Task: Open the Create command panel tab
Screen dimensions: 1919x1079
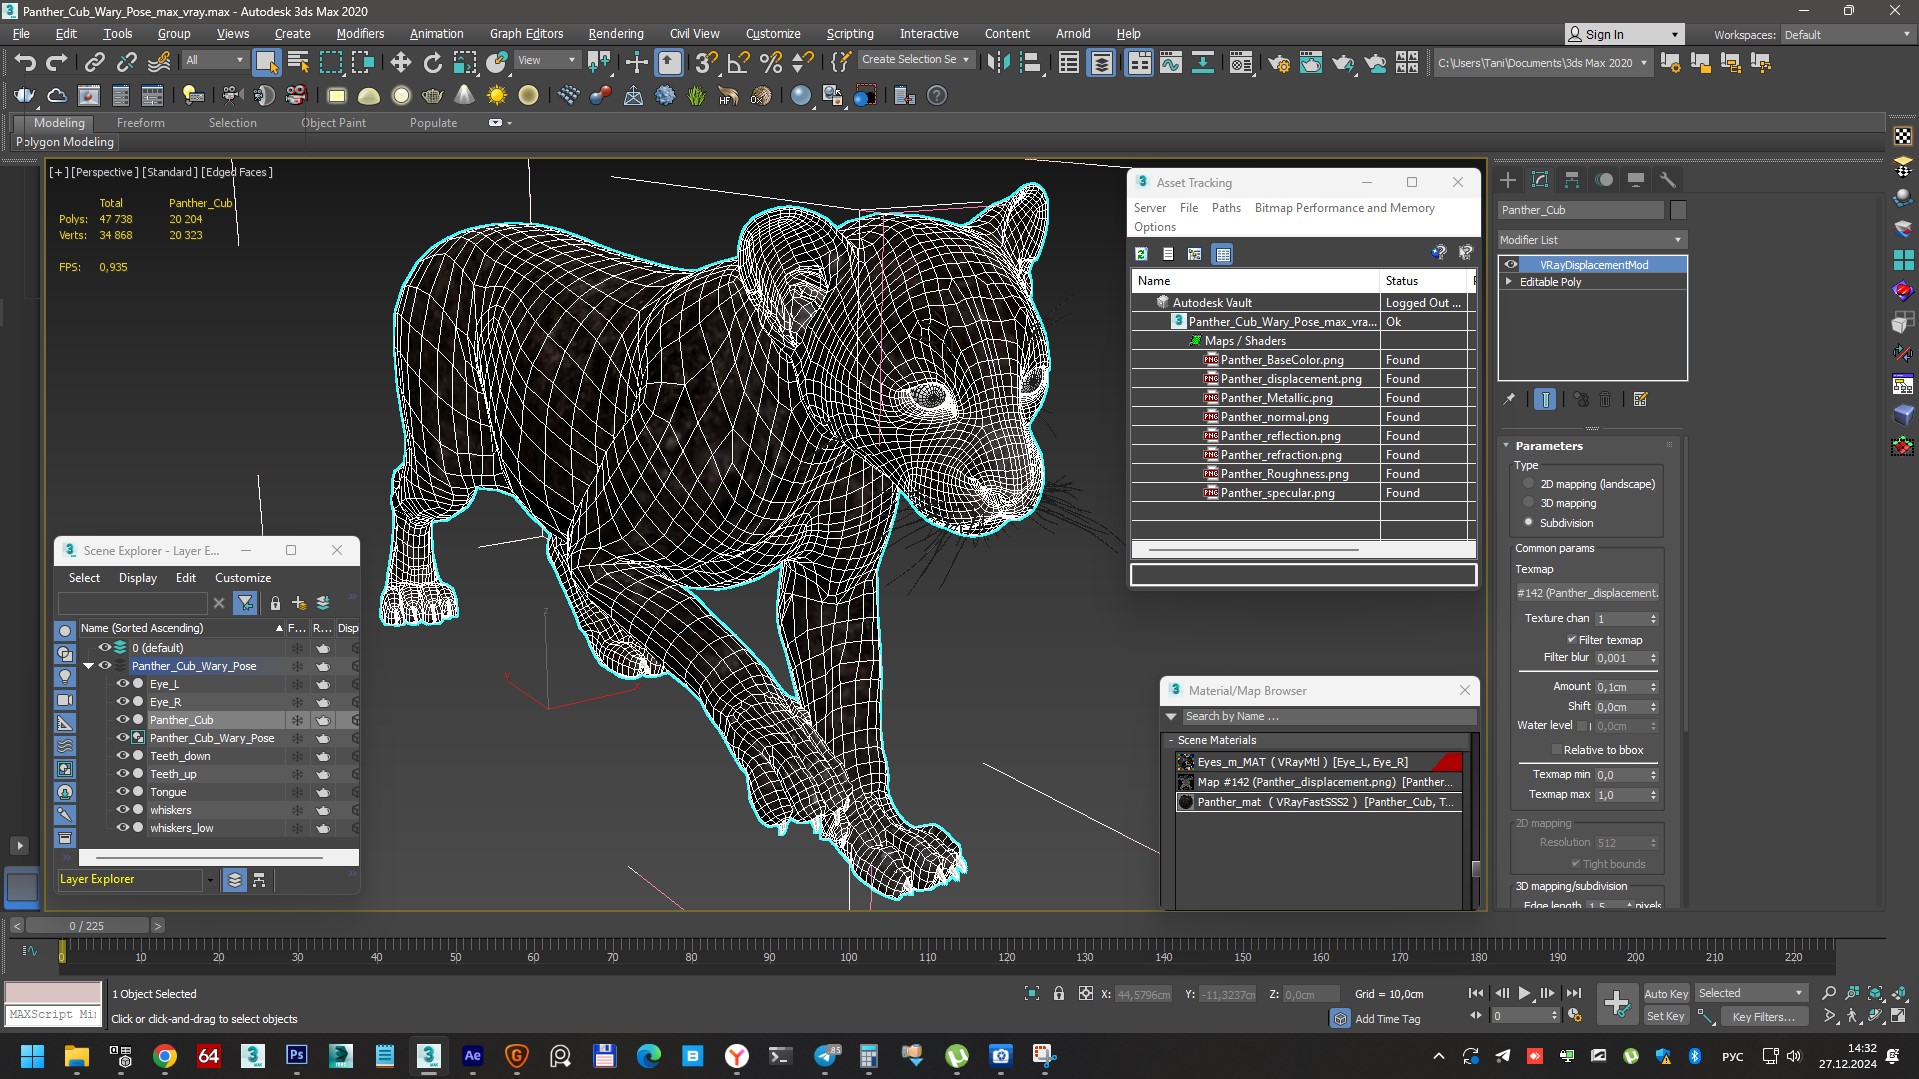Action: click(x=1508, y=180)
